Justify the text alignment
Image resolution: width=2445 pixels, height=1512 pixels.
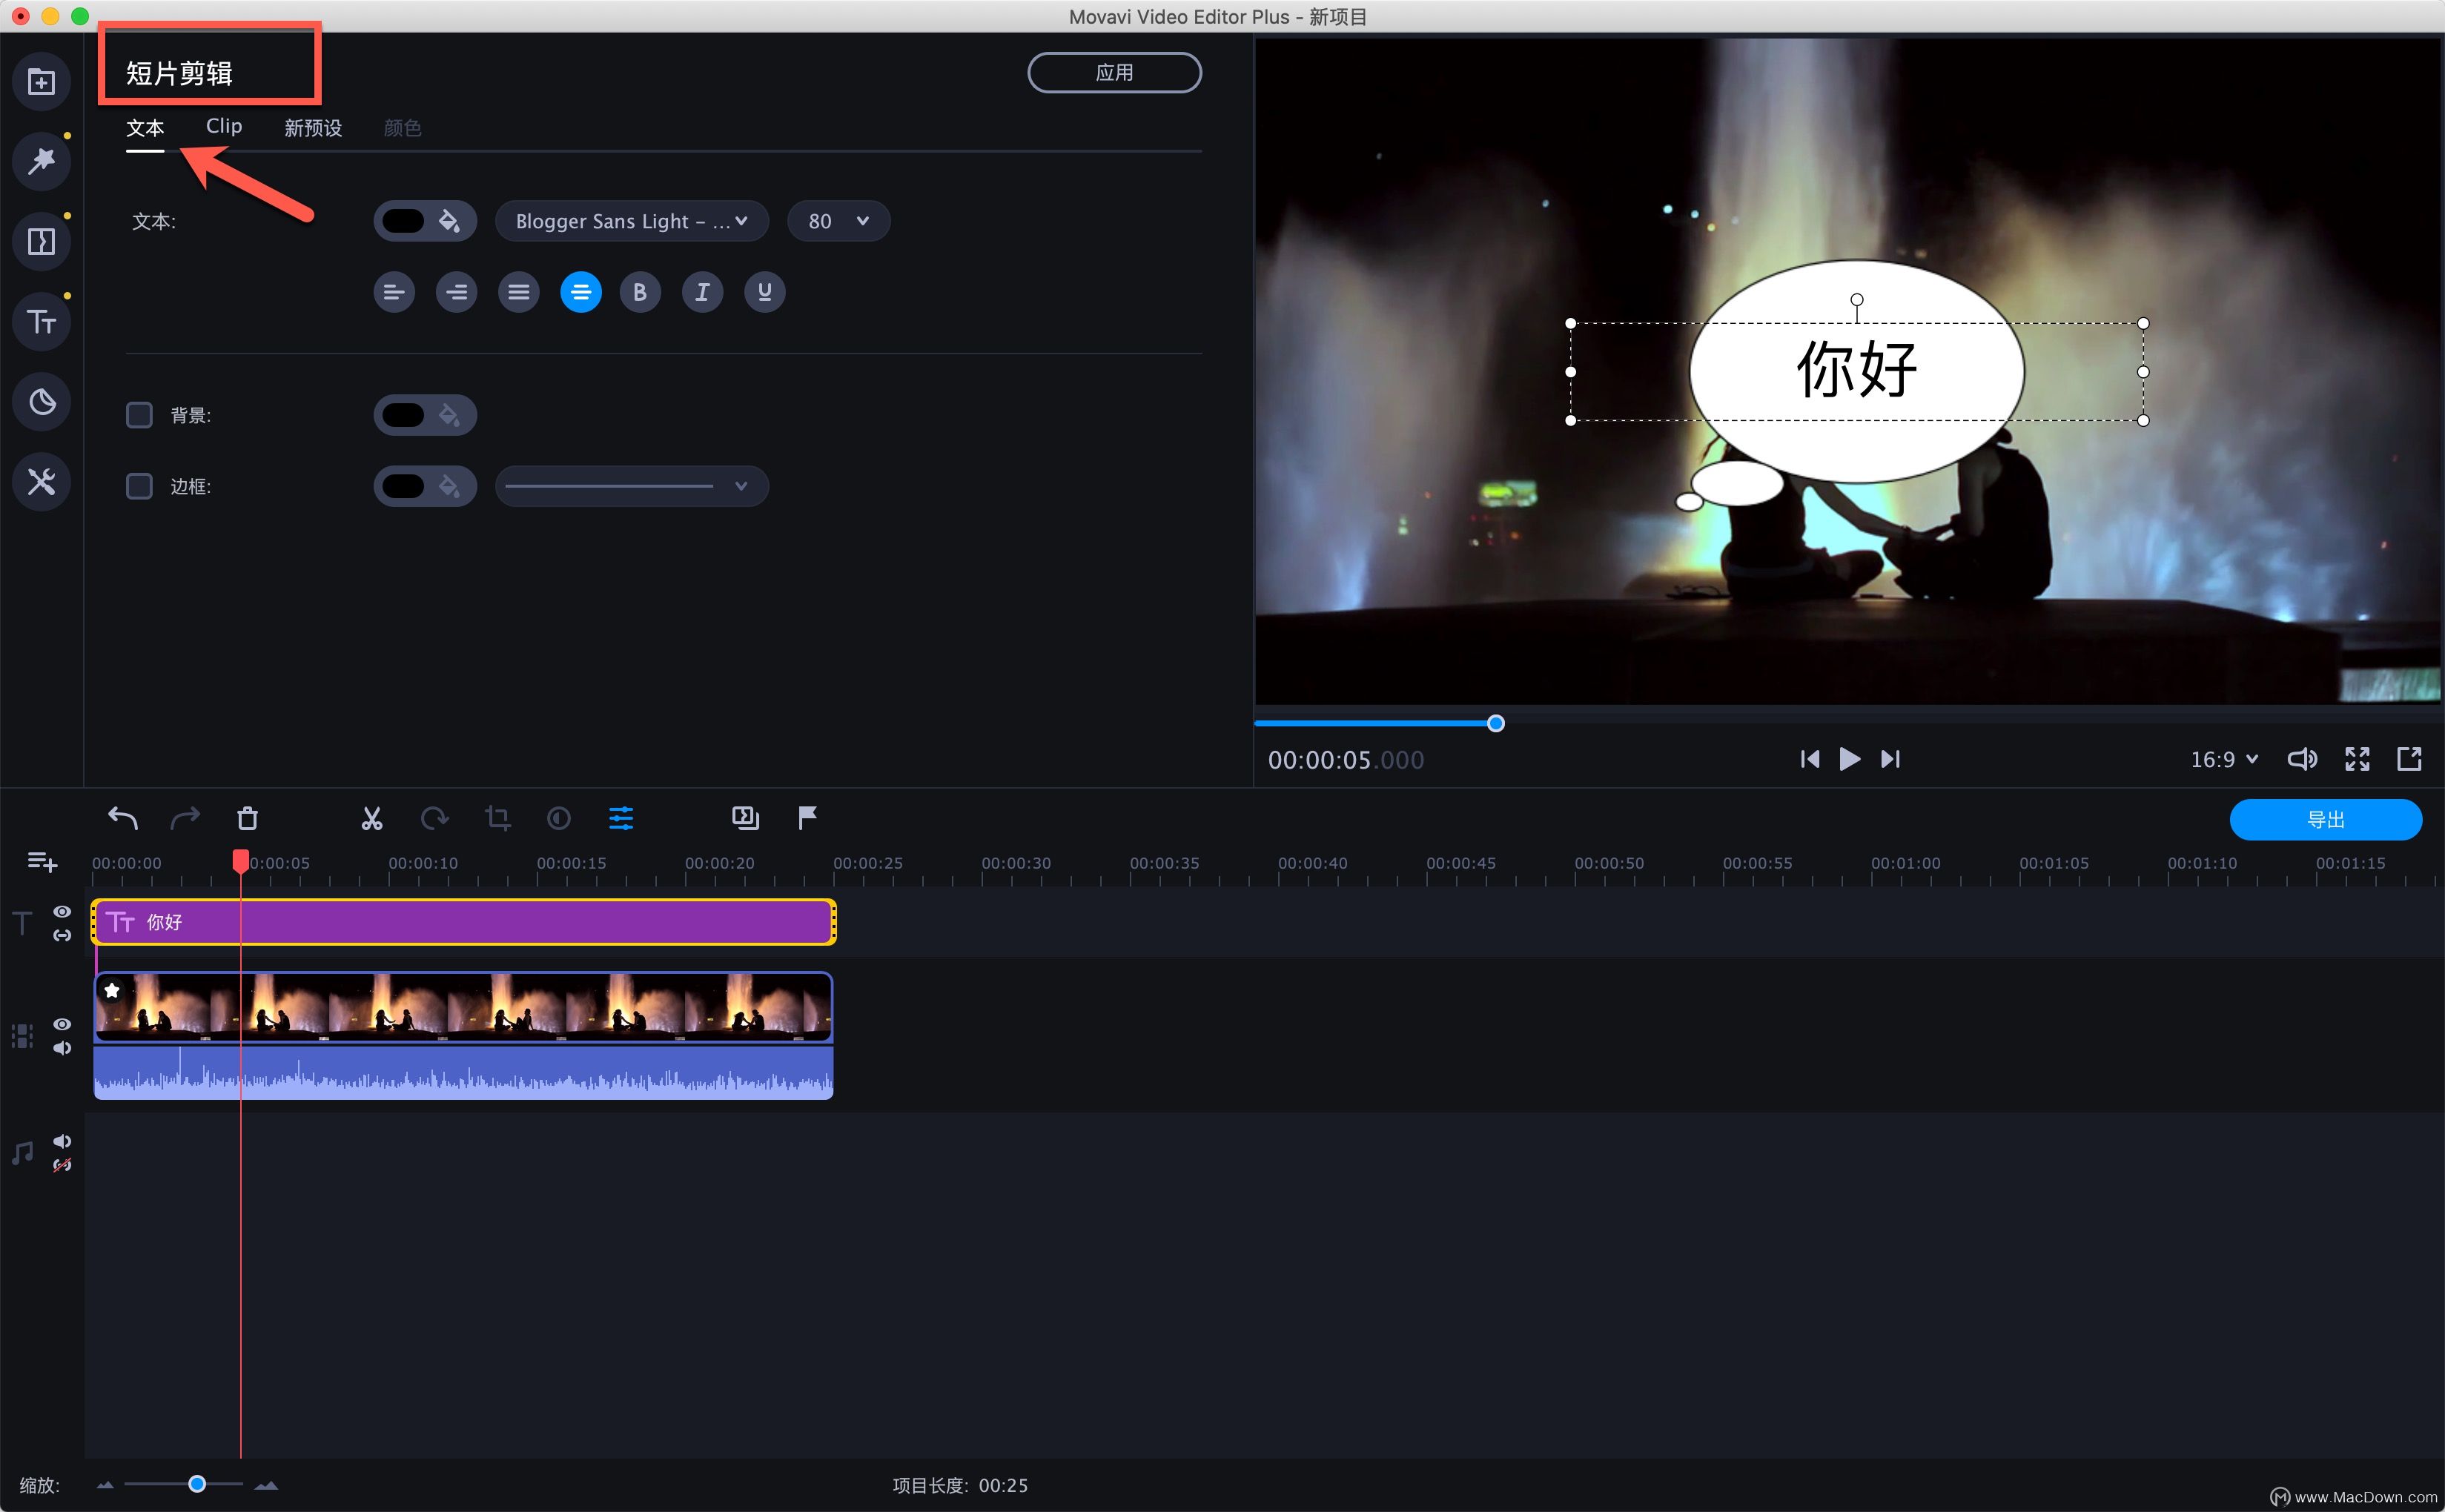point(518,292)
